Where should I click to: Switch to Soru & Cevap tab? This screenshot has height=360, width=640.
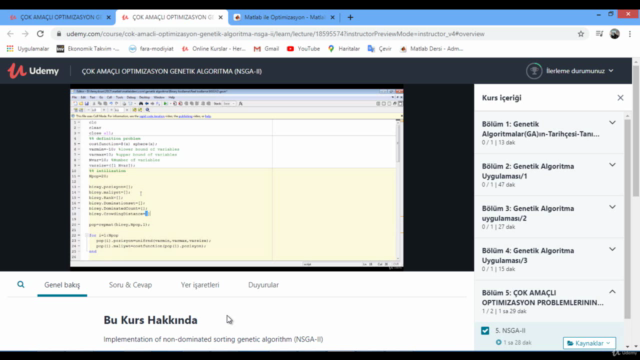click(x=130, y=285)
